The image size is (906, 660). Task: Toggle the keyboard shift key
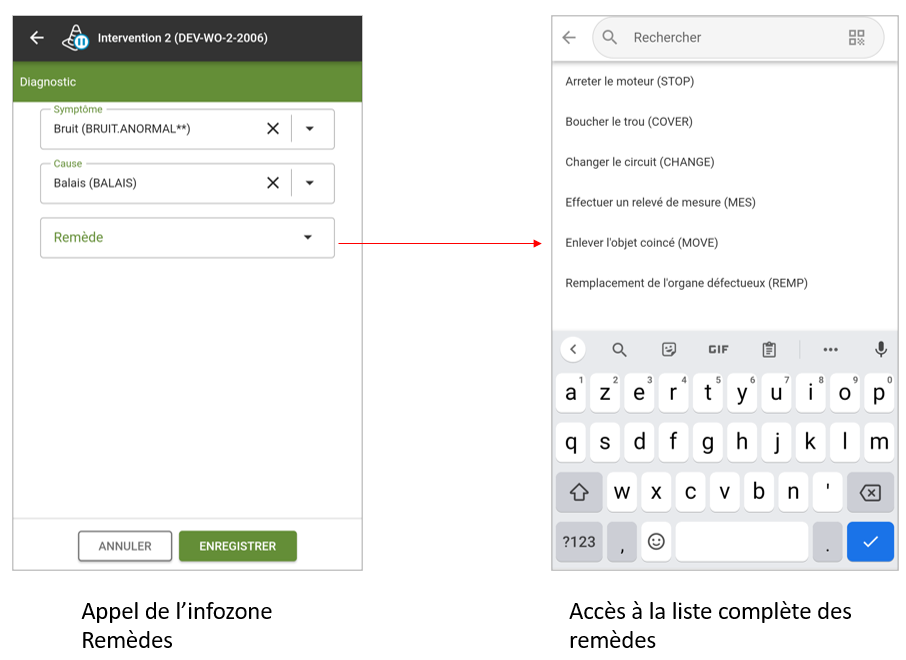click(579, 492)
